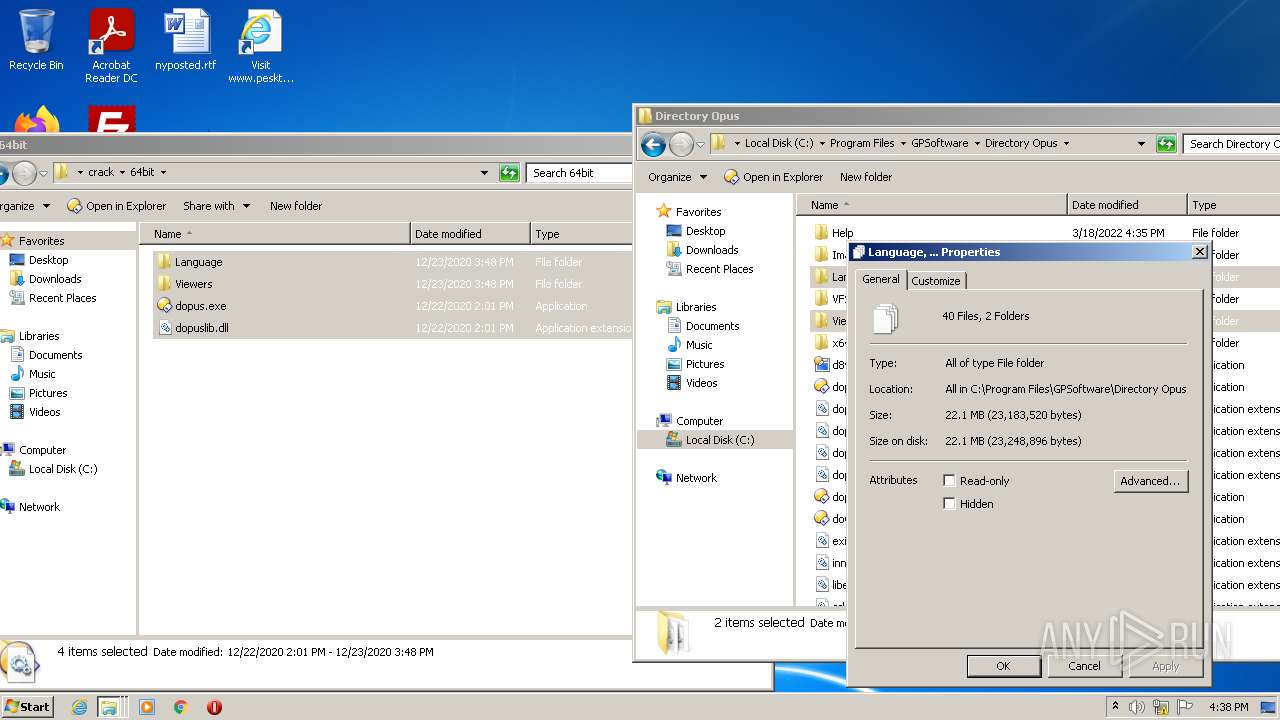
Task: Open the Share with dropdown in 64bit window
Action: (216, 206)
